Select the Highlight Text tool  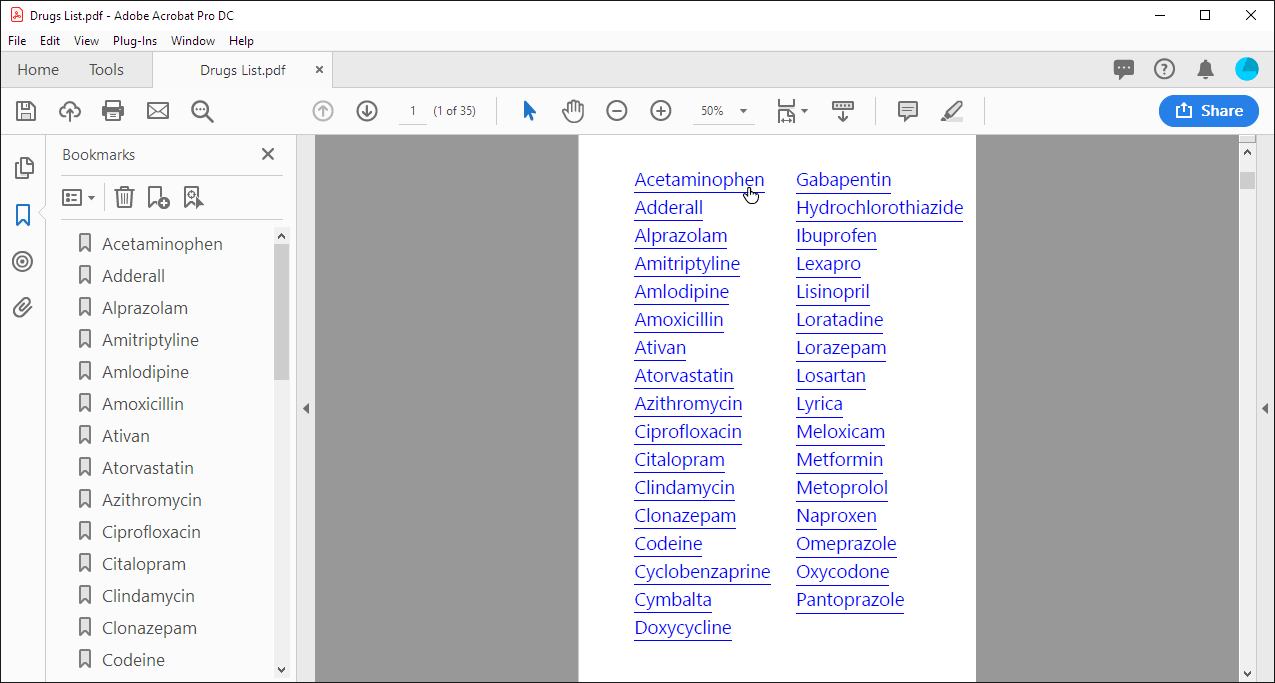[x=951, y=111]
